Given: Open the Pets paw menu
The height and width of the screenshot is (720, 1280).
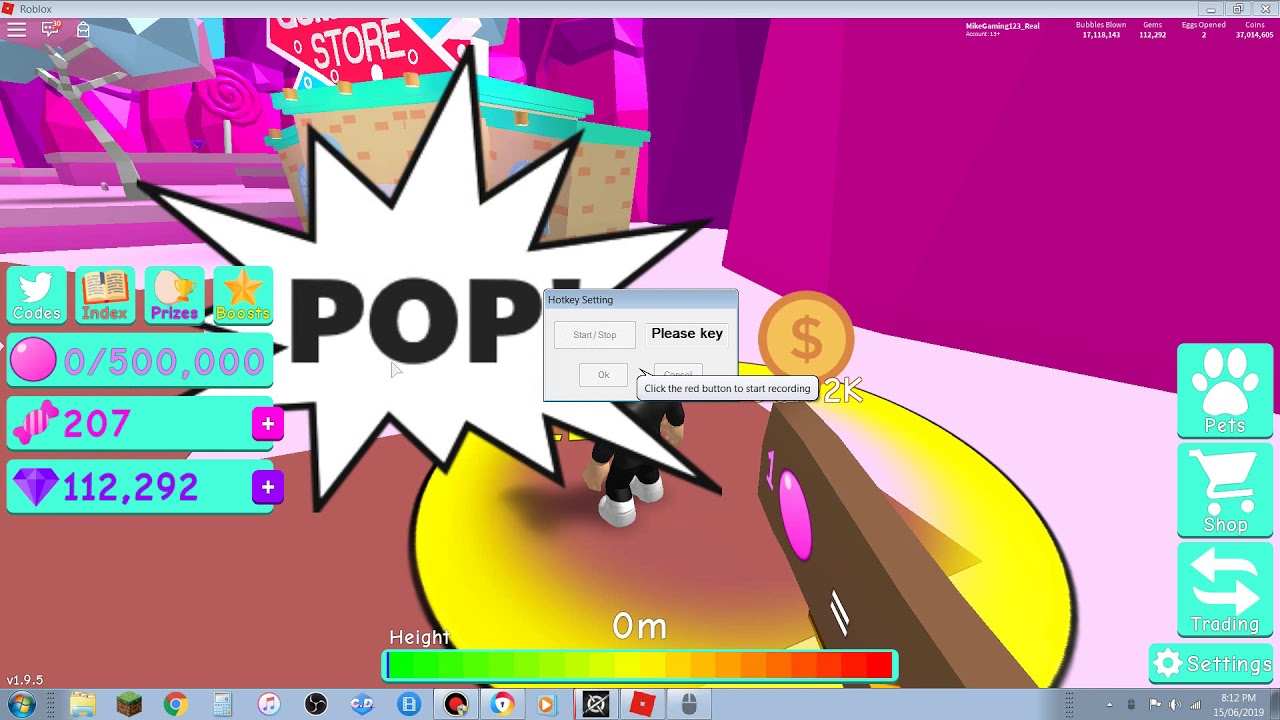Looking at the screenshot, I should (x=1225, y=391).
